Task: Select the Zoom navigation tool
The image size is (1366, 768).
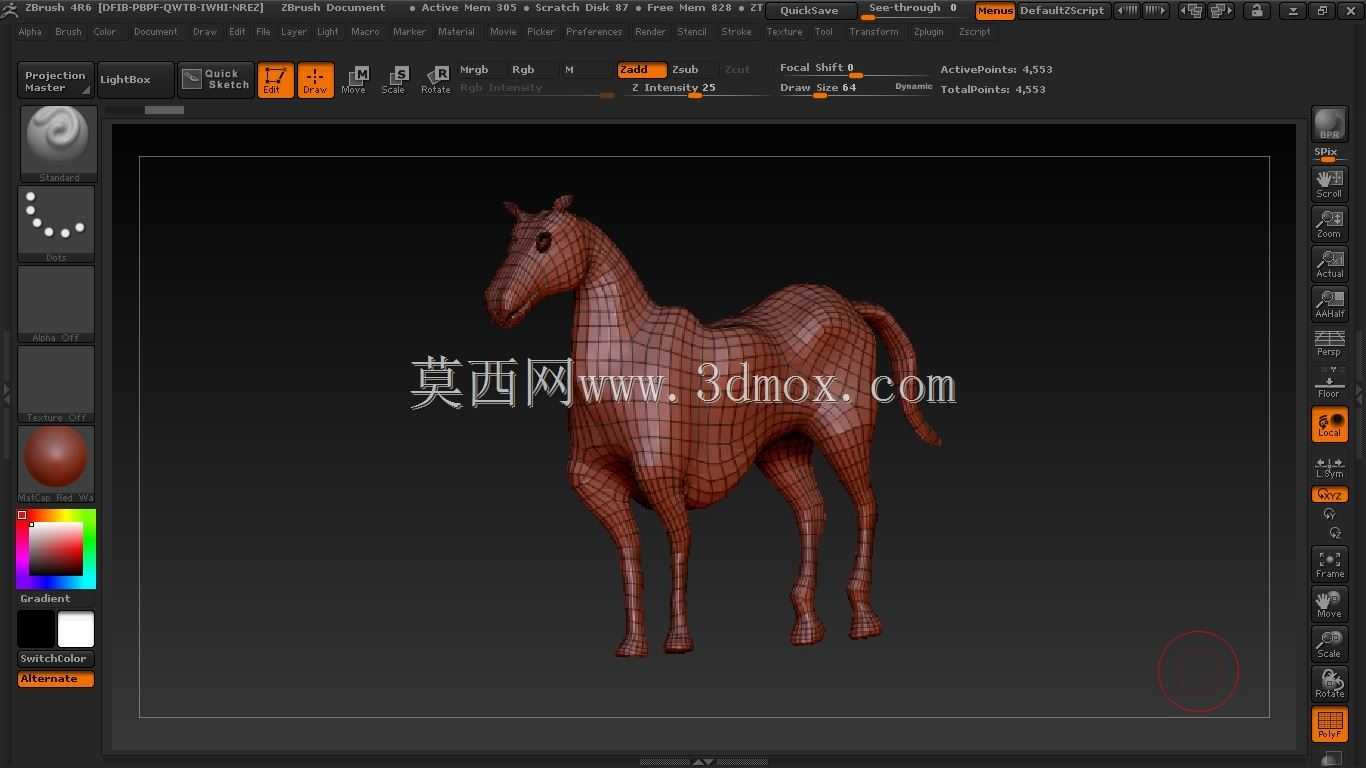Action: pyautogui.click(x=1329, y=223)
